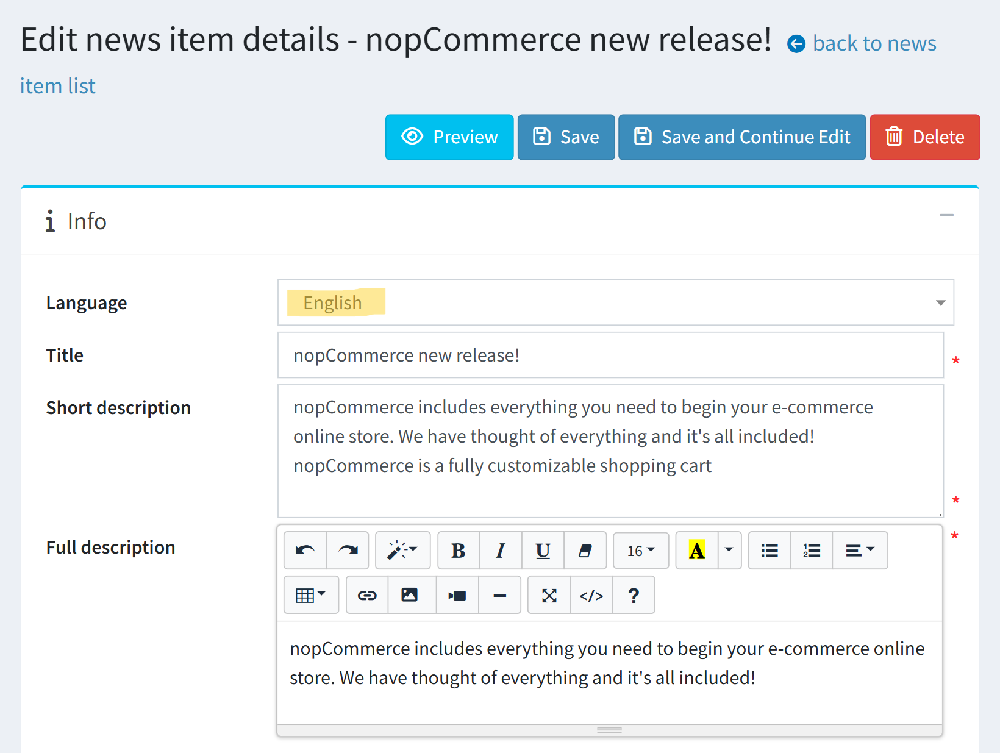Insert a horizontal line in the editor

pyautogui.click(x=501, y=595)
